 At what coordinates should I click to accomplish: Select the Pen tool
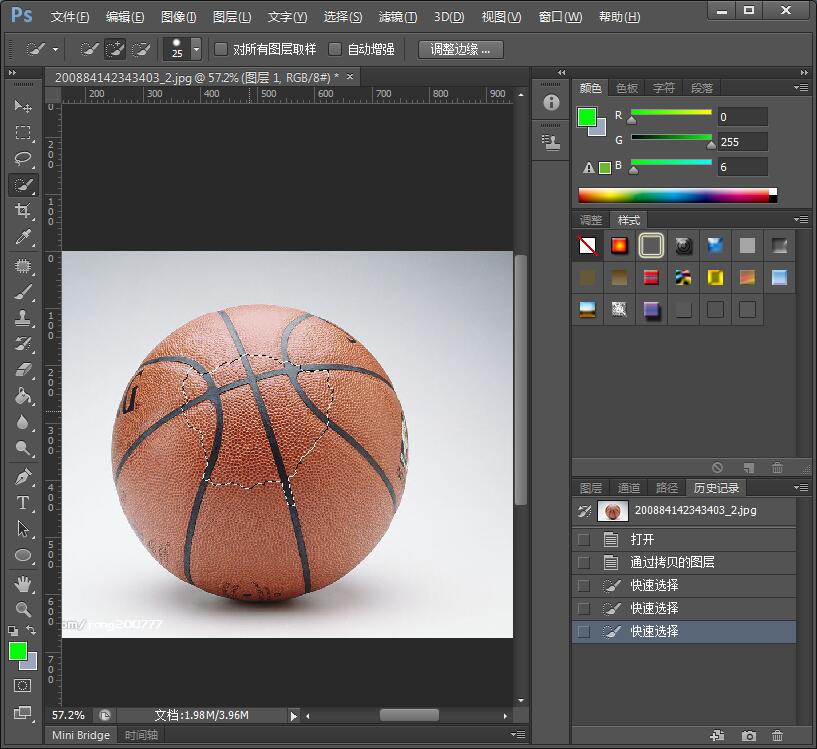[x=23, y=477]
